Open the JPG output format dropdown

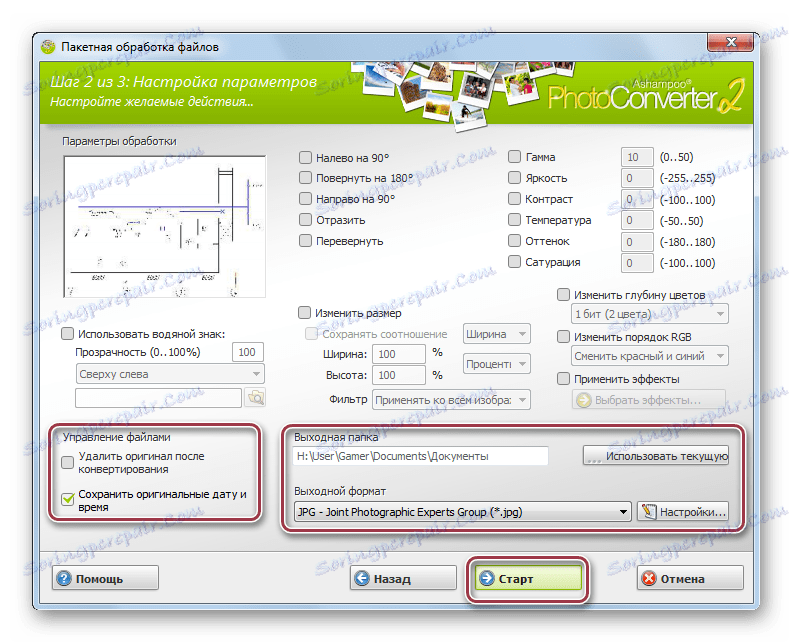(462, 512)
